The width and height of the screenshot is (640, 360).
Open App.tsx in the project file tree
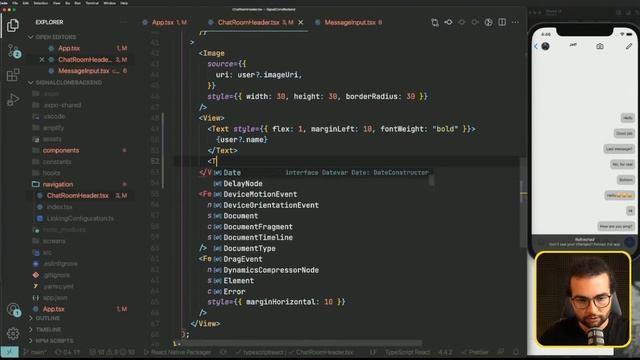click(53, 309)
